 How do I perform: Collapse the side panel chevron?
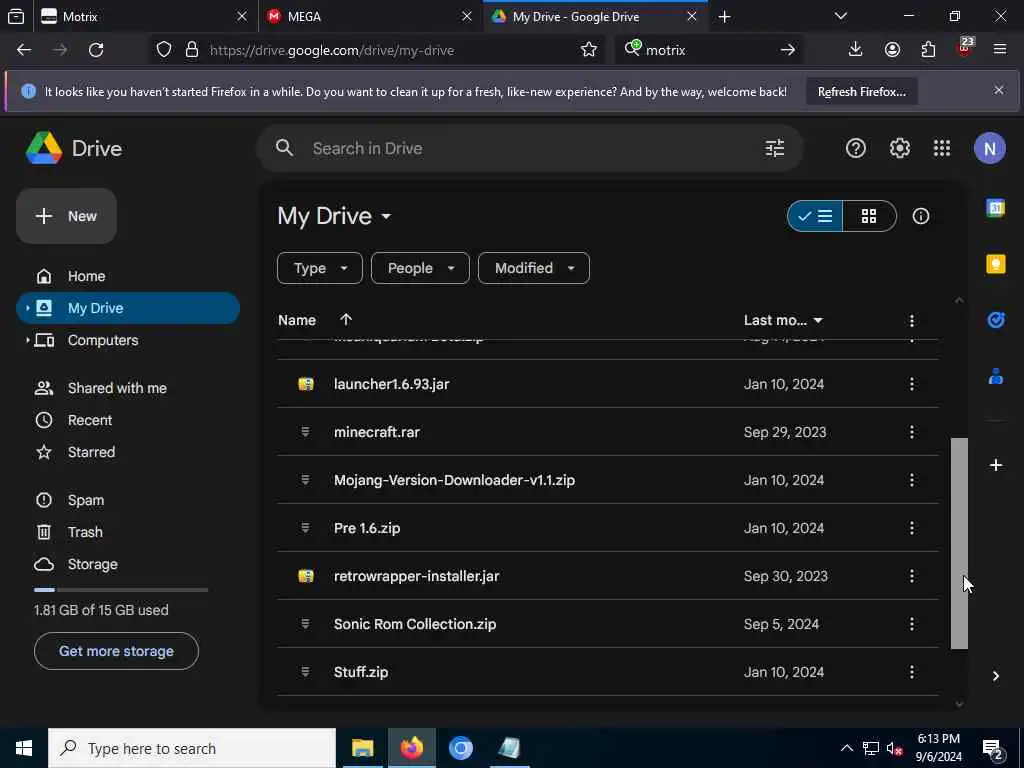(x=995, y=676)
